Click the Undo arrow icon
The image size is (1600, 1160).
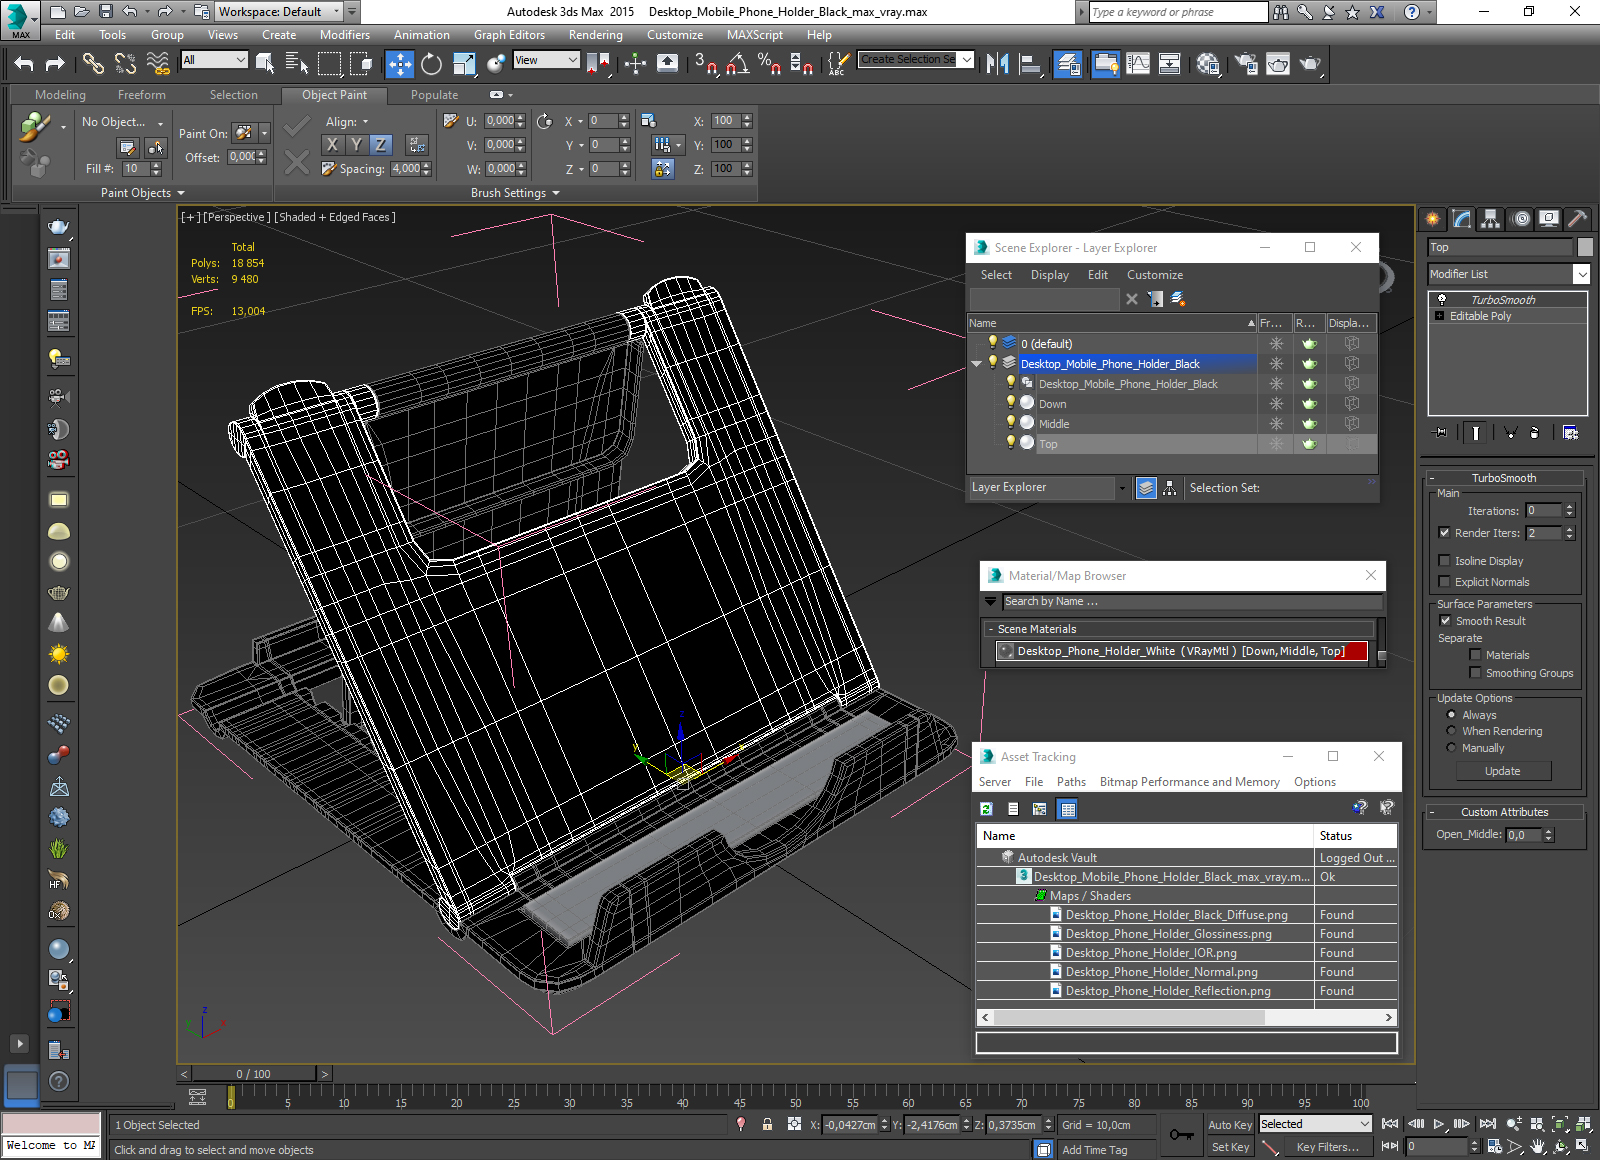click(x=24, y=64)
